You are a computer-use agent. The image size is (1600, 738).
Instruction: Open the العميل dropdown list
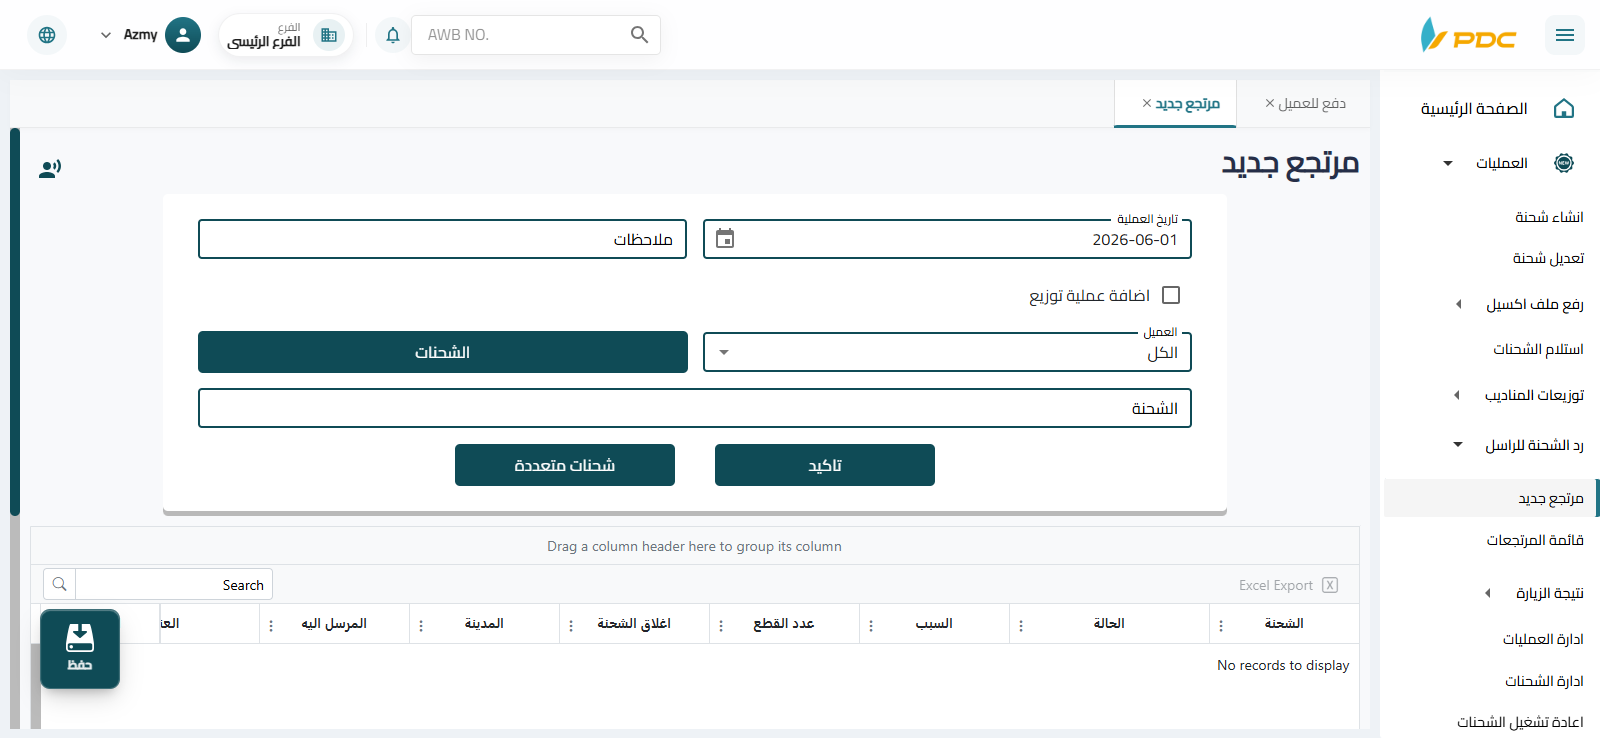click(x=947, y=352)
